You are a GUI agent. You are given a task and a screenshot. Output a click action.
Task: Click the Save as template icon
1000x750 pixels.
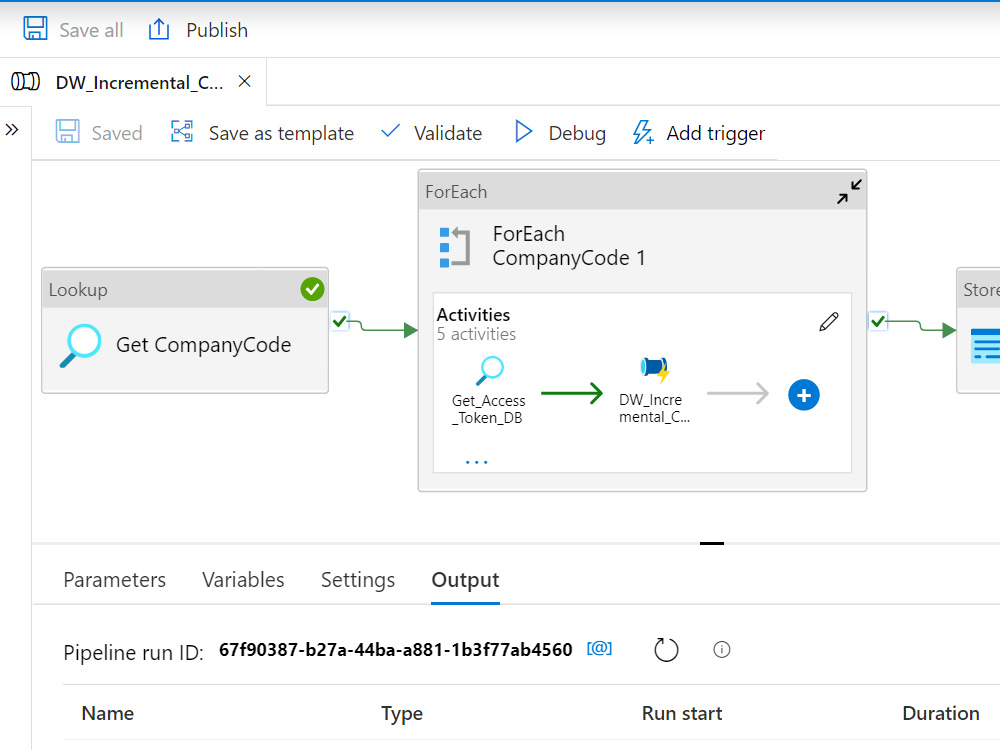coord(182,131)
